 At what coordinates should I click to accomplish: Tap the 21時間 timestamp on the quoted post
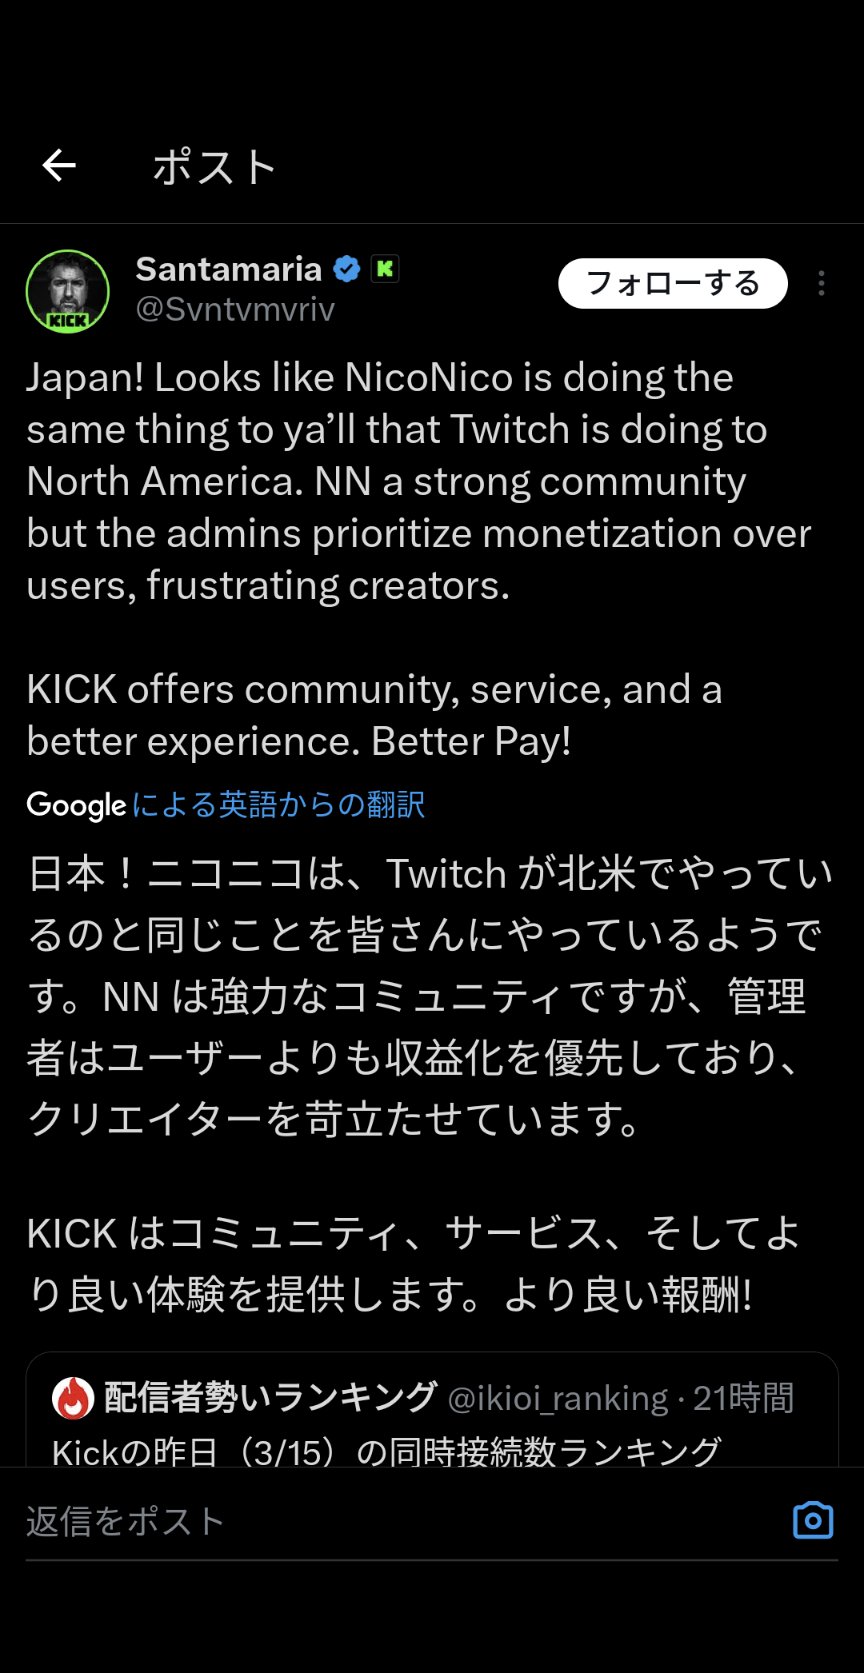743,1398
